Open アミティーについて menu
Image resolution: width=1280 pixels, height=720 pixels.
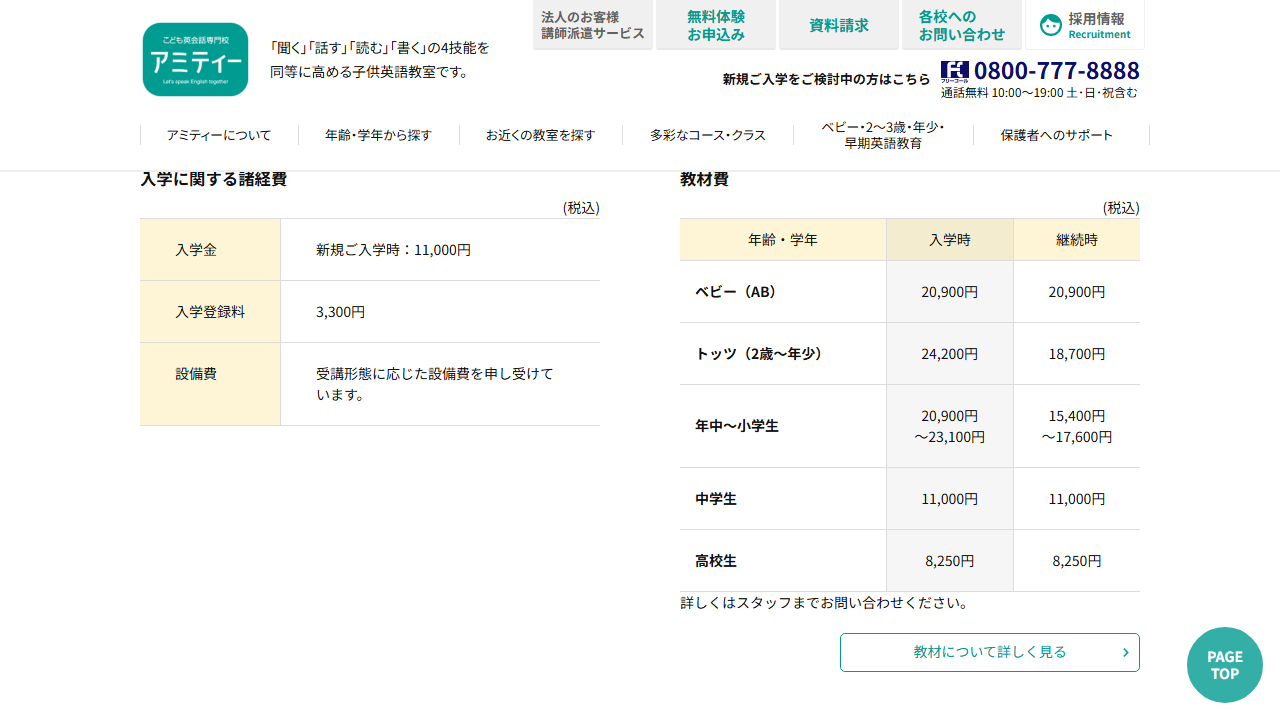tap(219, 135)
